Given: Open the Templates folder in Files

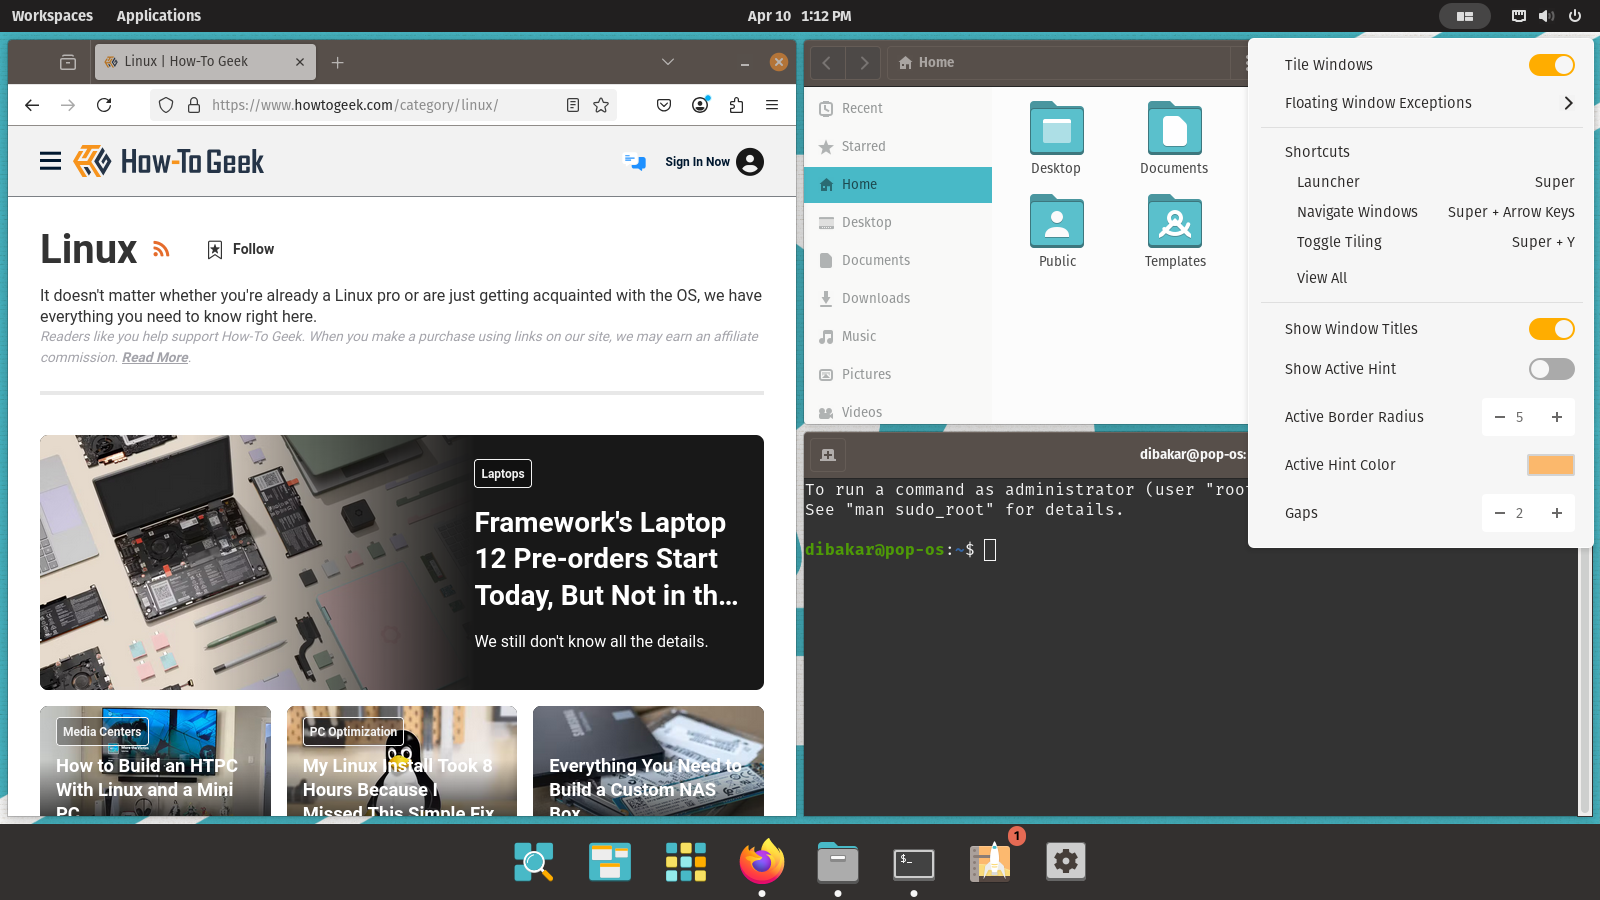Looking at the screenshot, I should (1175, 232).
